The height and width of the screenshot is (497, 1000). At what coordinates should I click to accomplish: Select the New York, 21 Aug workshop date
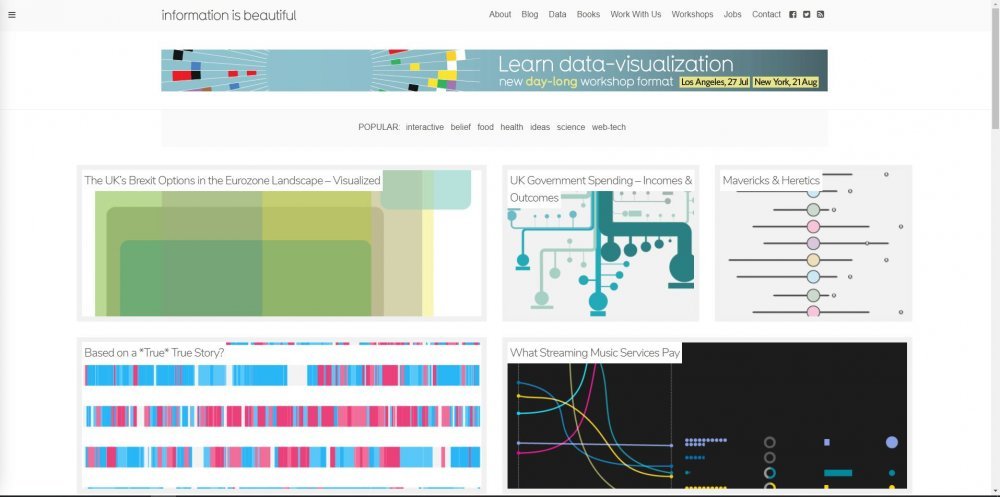[786, 82]
